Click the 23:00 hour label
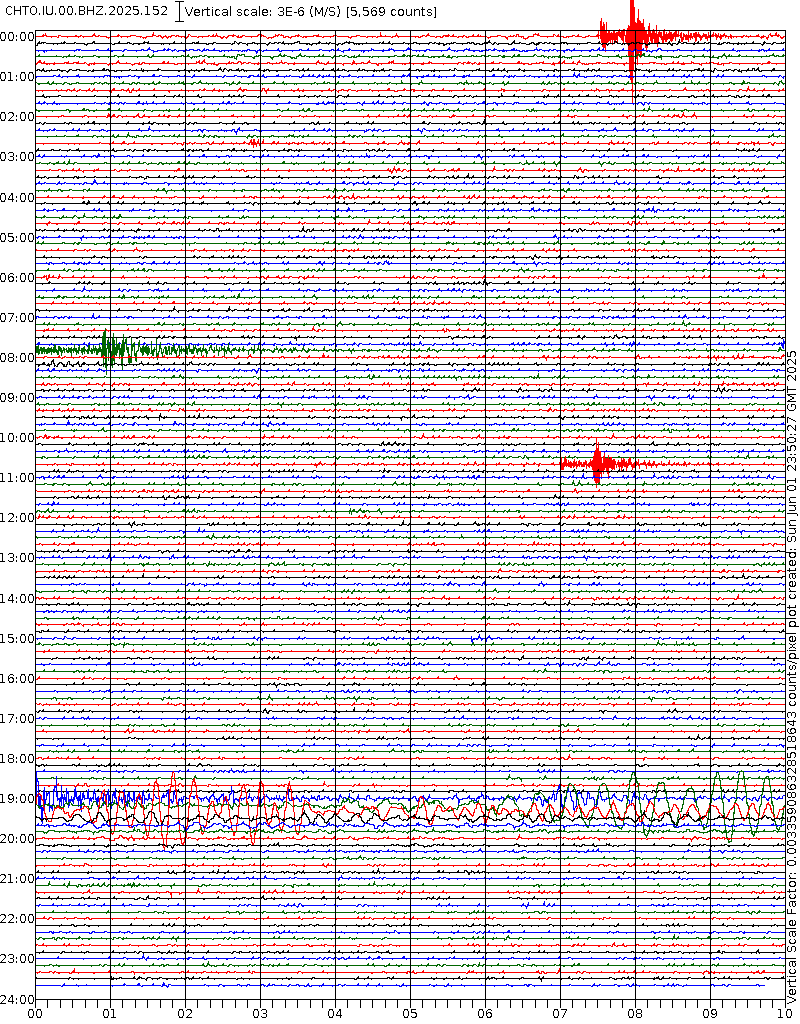Image resolution: width=800 pixels, height=1024 pixels. click(x=17, y=959)
